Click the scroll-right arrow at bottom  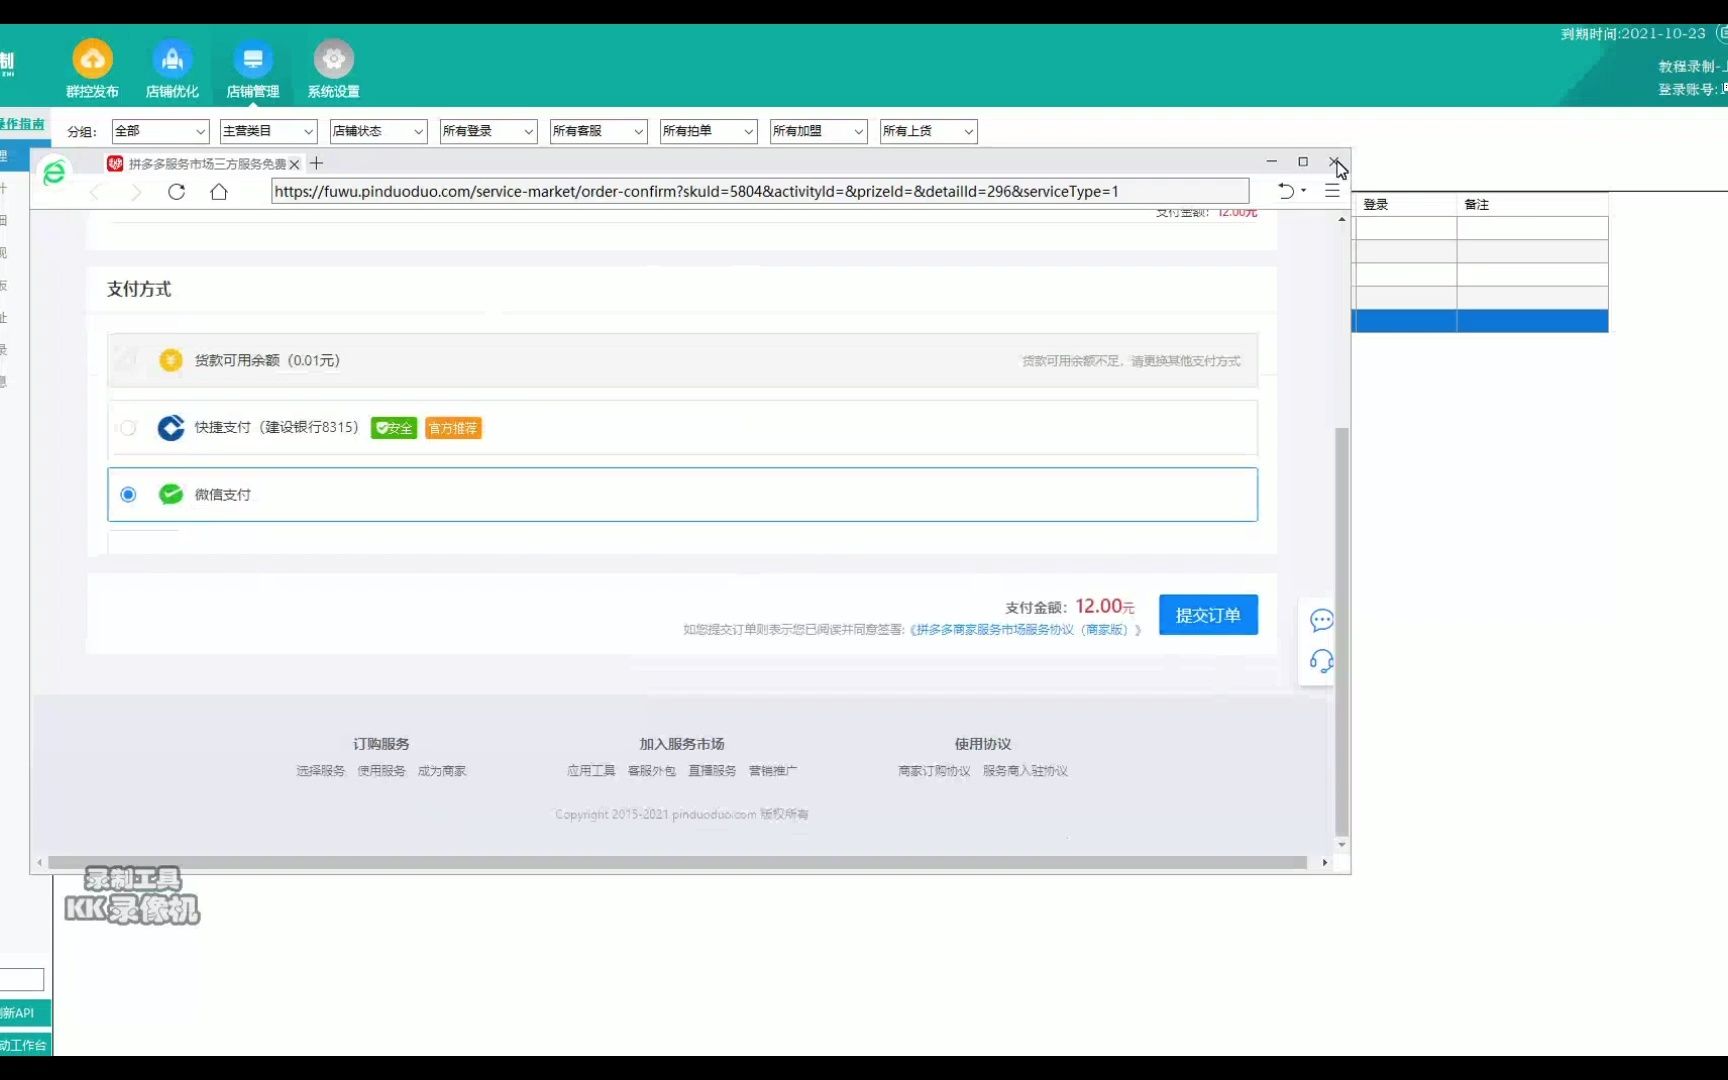[1325, 862]
